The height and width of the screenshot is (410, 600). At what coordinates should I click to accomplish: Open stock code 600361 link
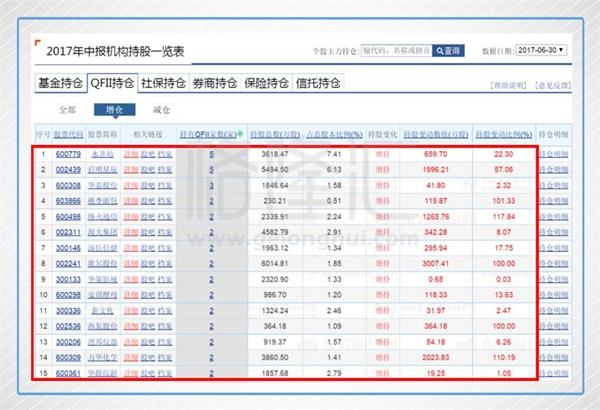(68, 373)
